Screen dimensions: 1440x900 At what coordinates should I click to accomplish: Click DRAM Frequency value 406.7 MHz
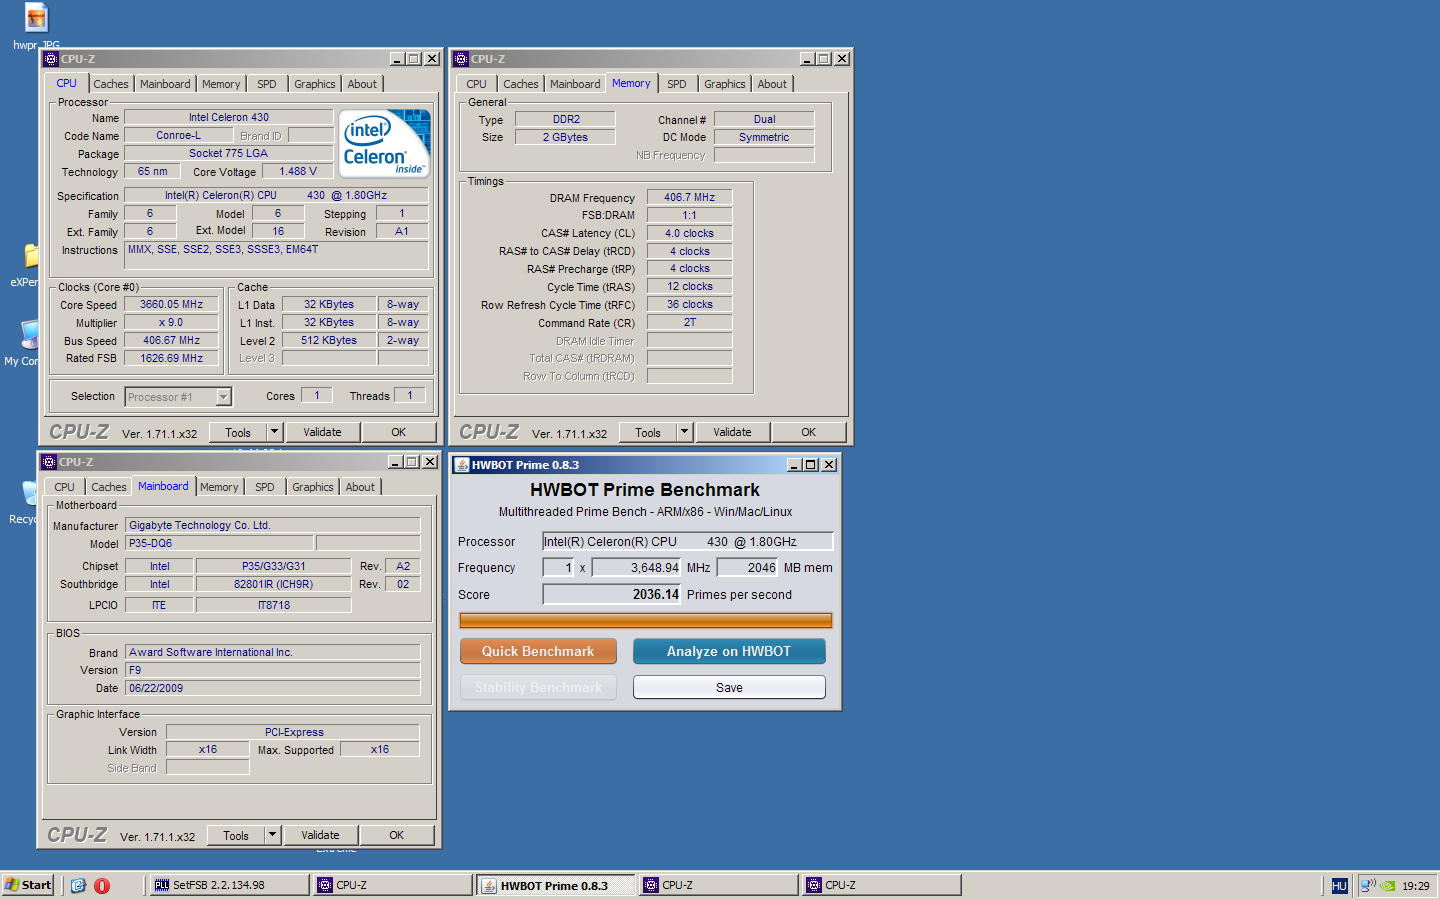click(690, 197)
